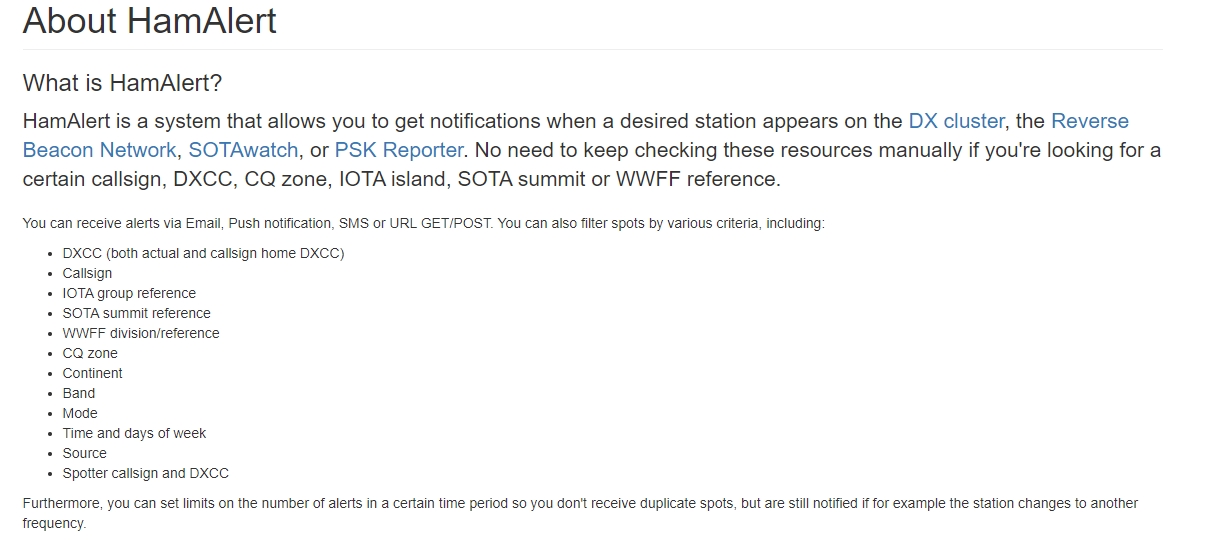Click the Band list item
The width and height of the screenshot is (1232, 540).
[x=79, y=393]
